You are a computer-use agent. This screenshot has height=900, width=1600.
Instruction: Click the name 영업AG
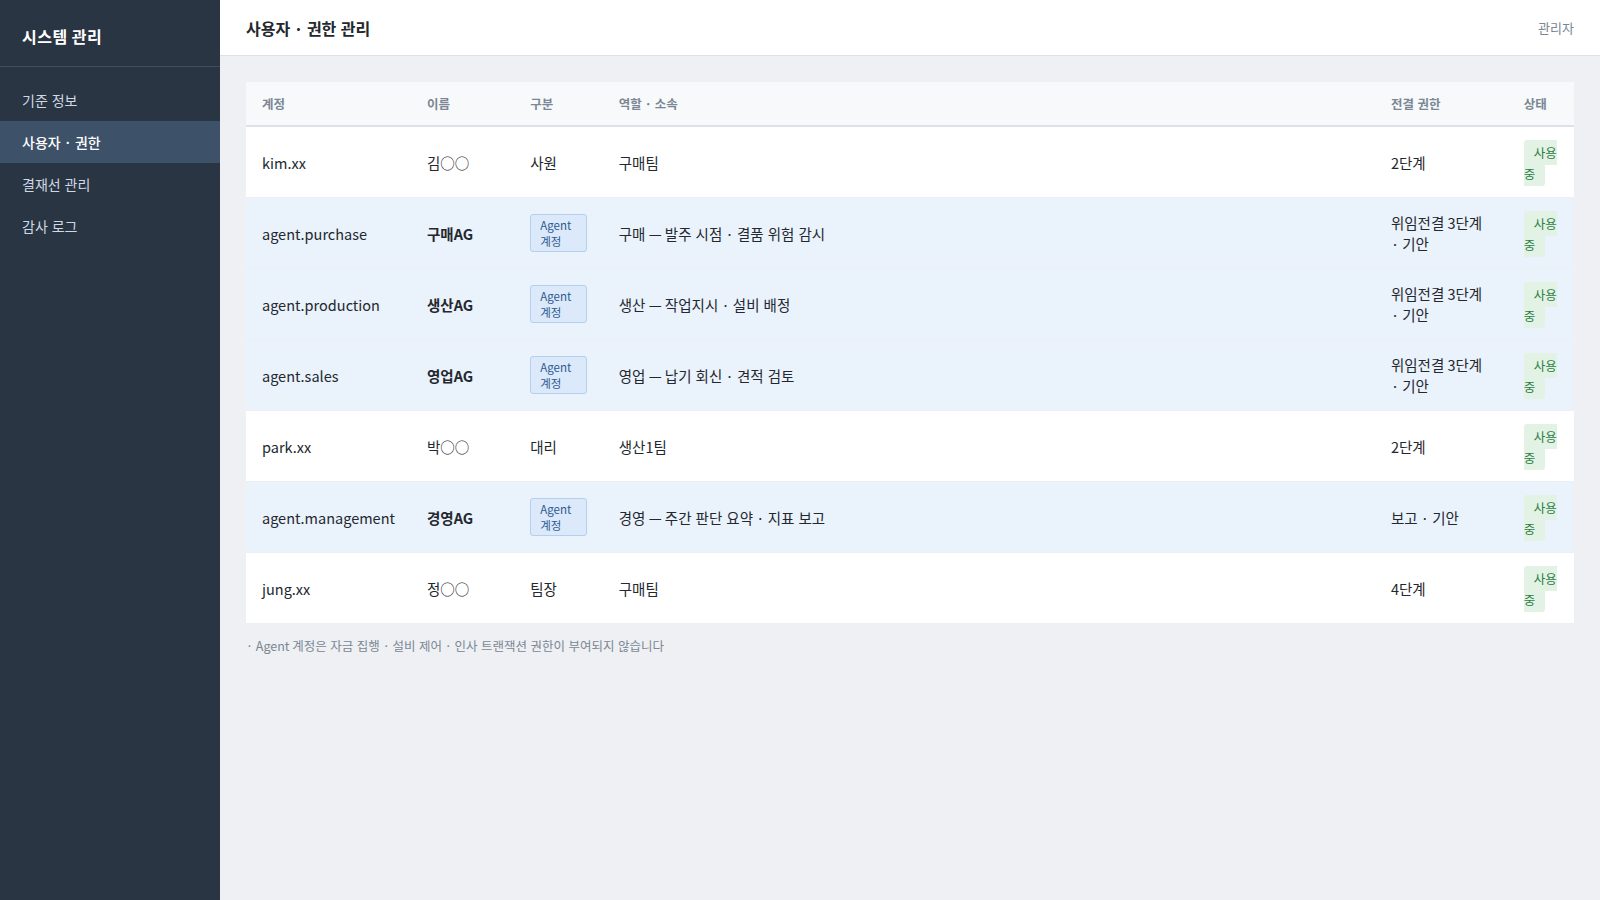[450, 376]
